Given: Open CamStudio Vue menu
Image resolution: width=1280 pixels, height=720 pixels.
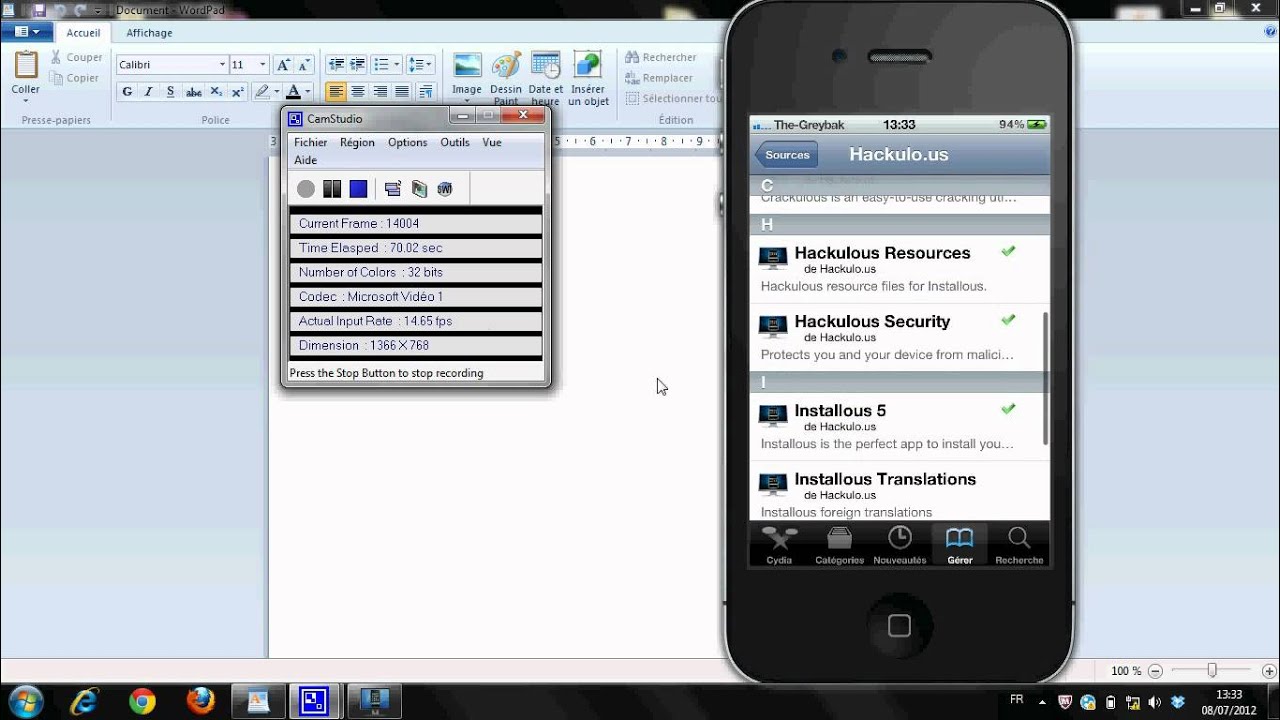Looking at the screenshot, I should click(x=492, y=142).
